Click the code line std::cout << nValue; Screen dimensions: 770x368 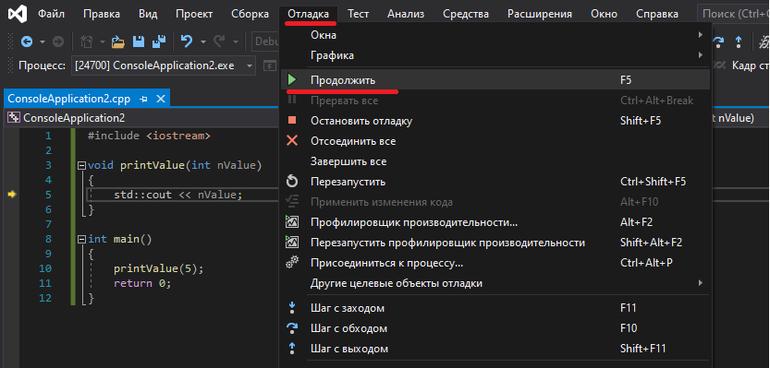click(x=178, y=195)
